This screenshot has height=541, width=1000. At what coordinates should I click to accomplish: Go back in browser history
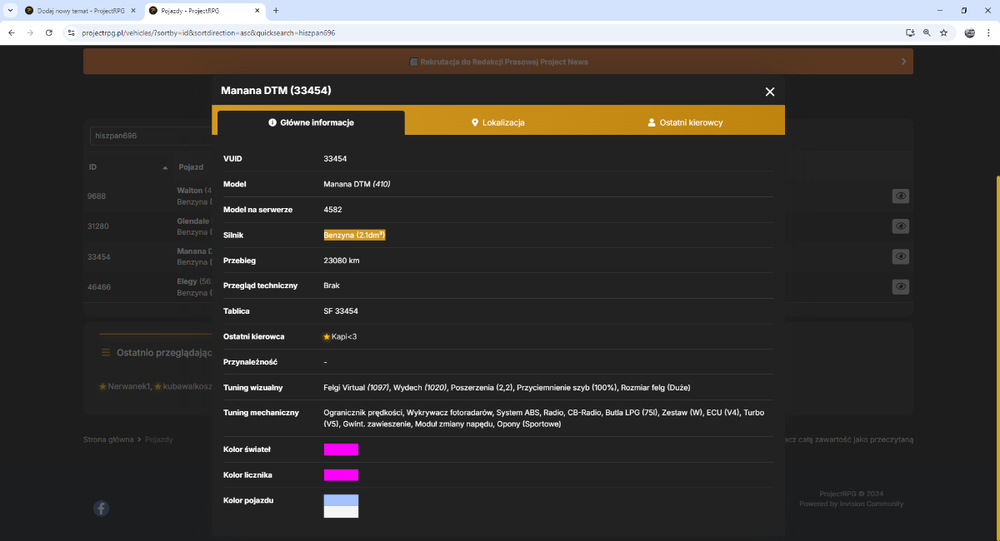point(11,33)
